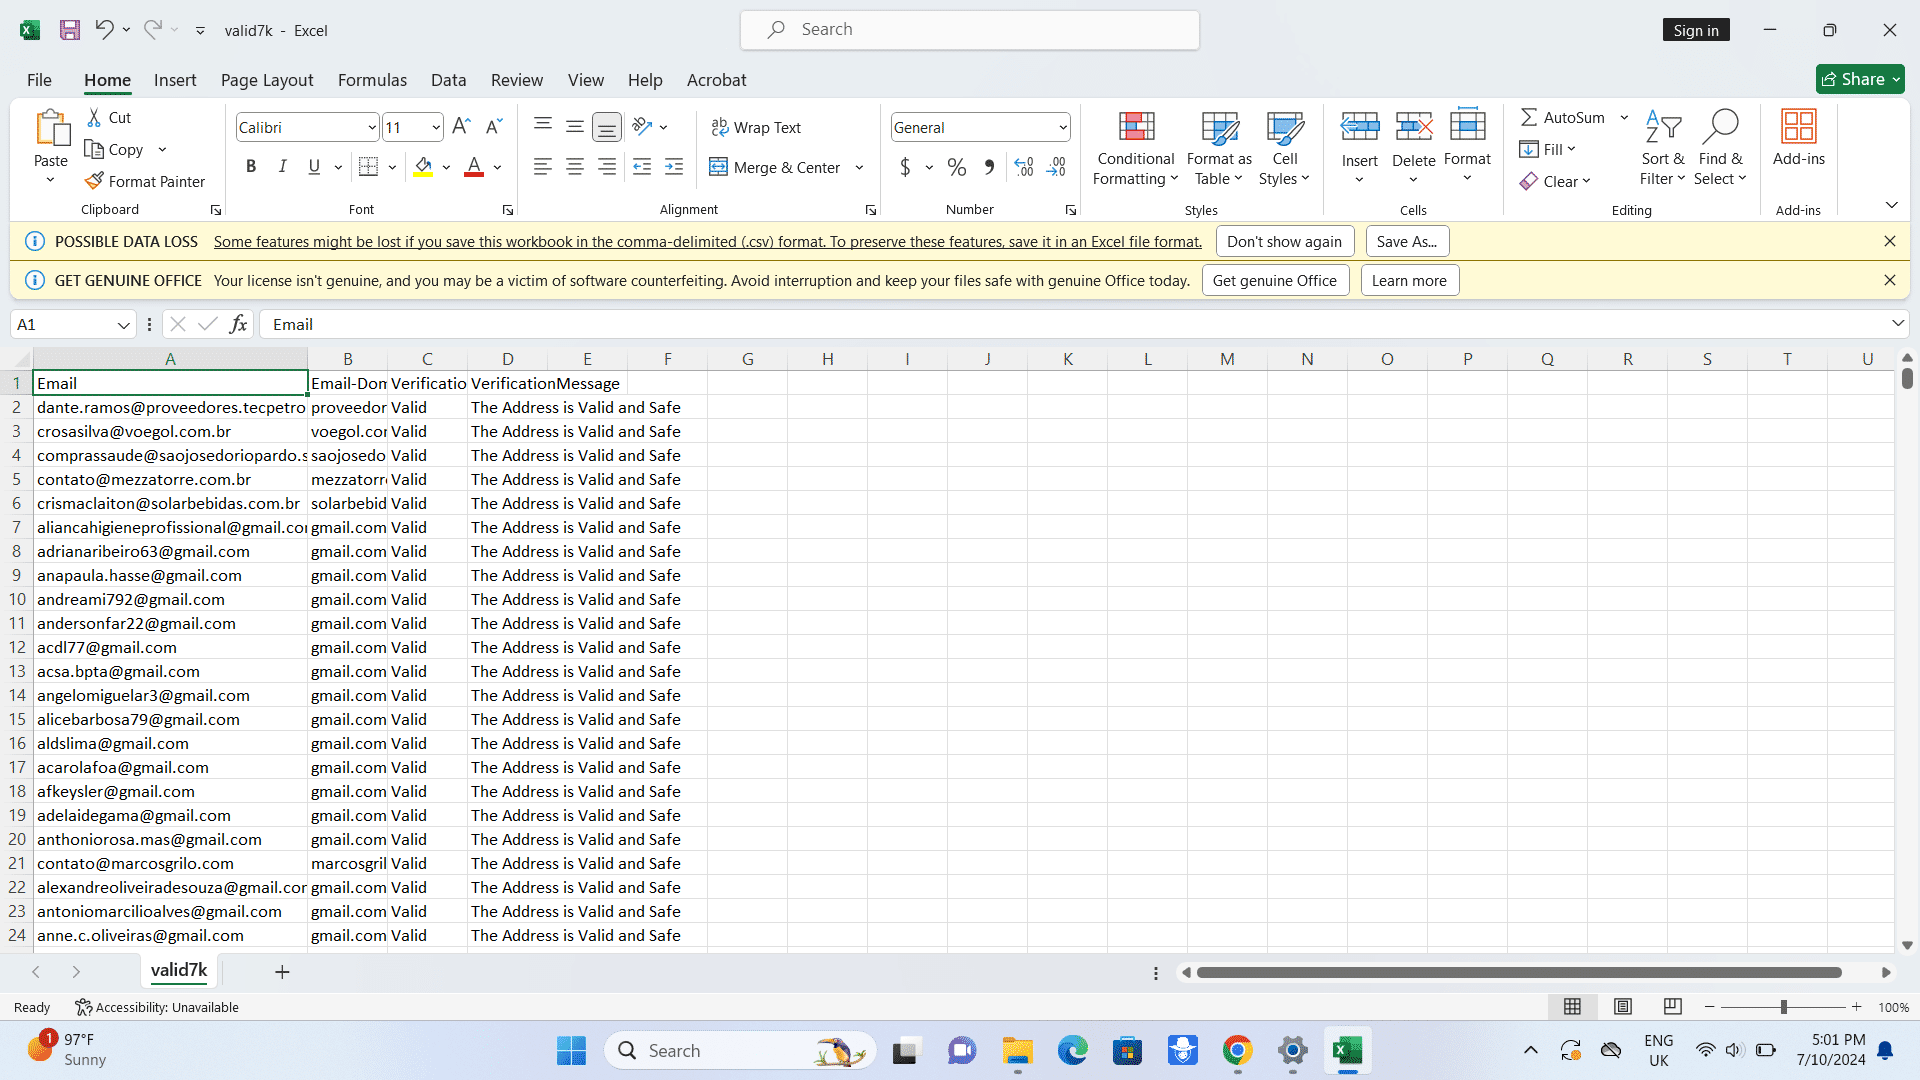Click the Paste clipboard icon
The width and height of the screenshot is (1920, 1080).
[51, 128]
